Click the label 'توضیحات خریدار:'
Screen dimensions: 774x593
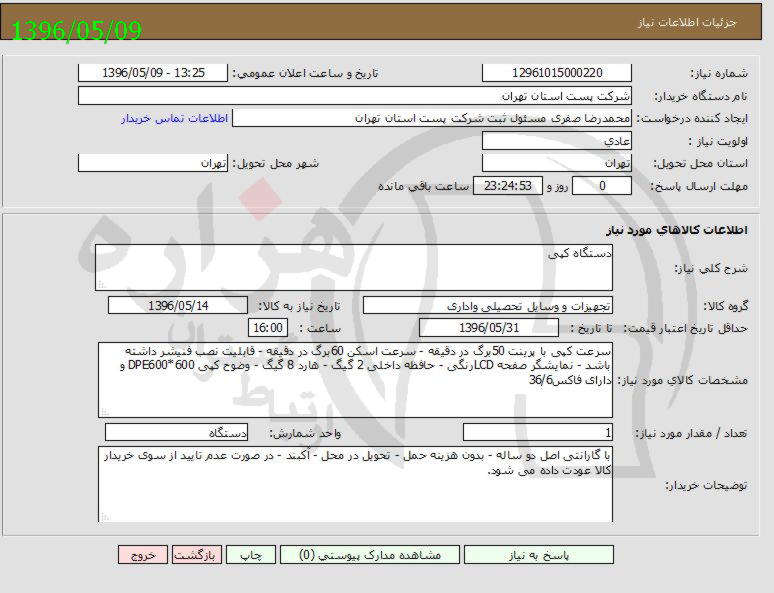707,486
